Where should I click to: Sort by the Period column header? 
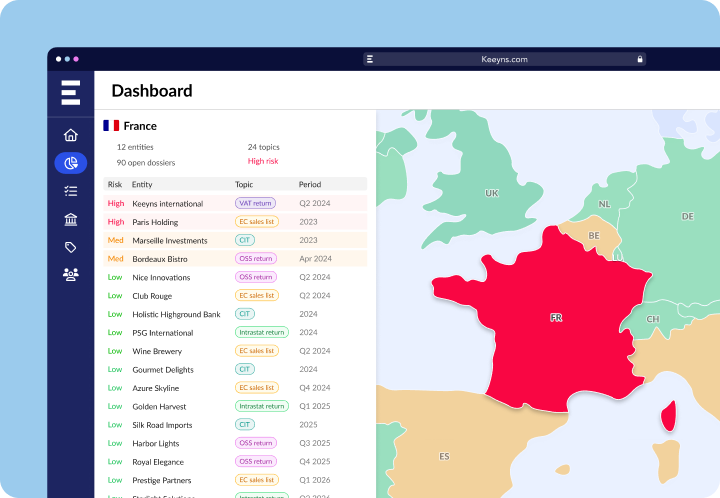coord(310,184)
